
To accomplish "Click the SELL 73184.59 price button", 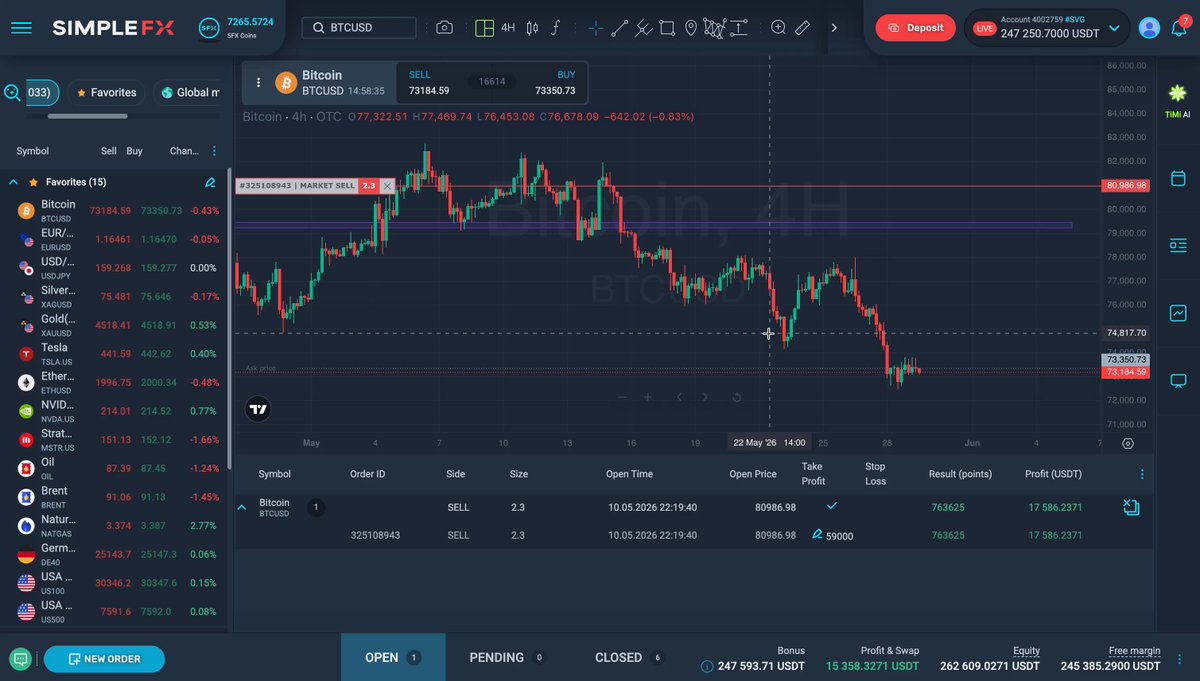I will pos(430,83).
